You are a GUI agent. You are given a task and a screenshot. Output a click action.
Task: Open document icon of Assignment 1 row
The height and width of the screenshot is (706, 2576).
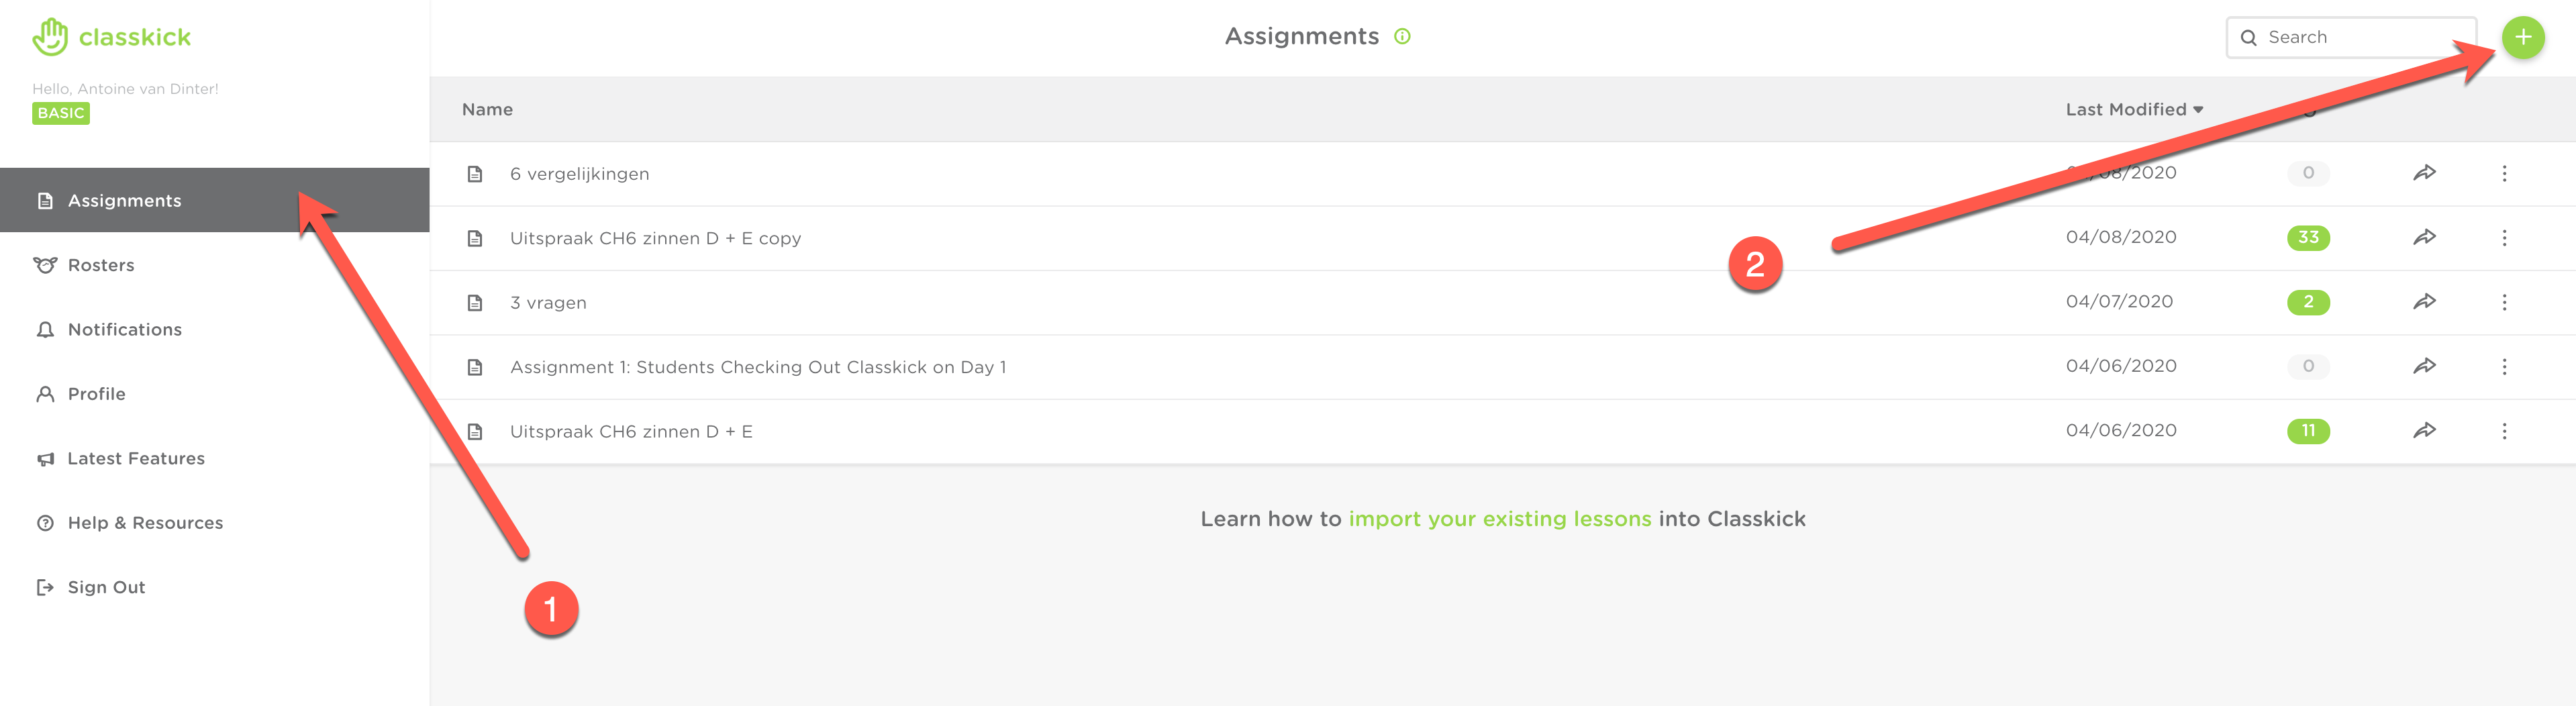point(475,367)
